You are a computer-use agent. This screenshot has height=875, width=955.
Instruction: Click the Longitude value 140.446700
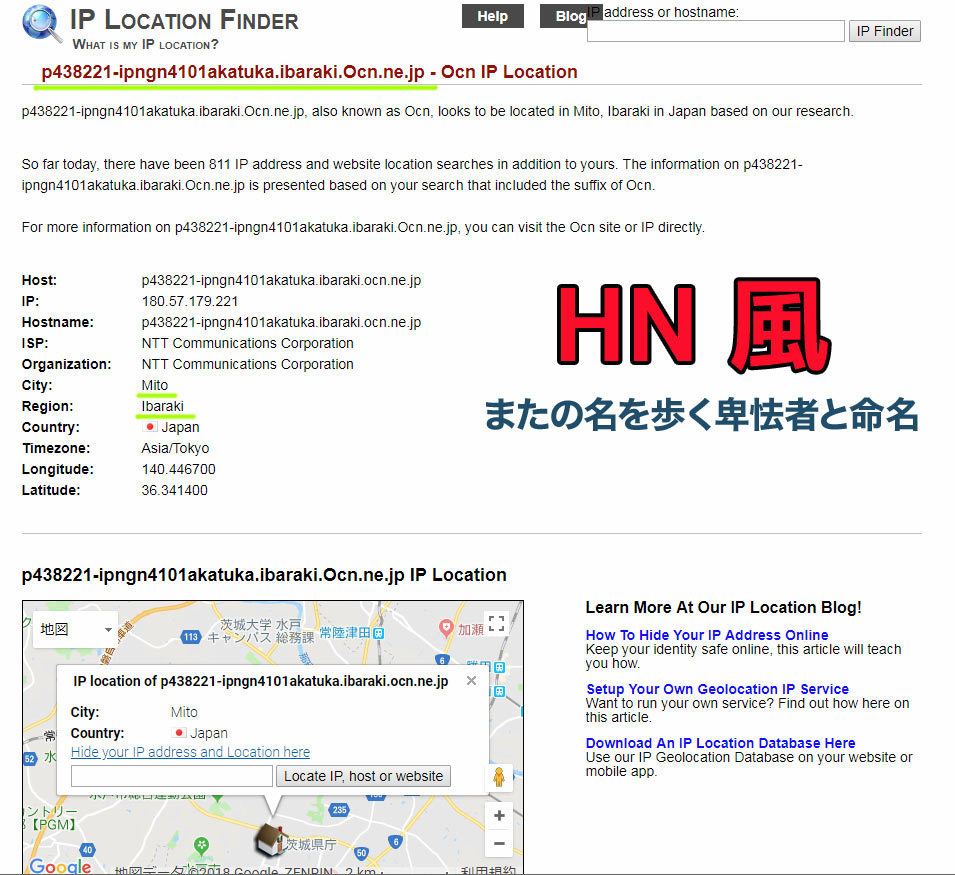178,469
